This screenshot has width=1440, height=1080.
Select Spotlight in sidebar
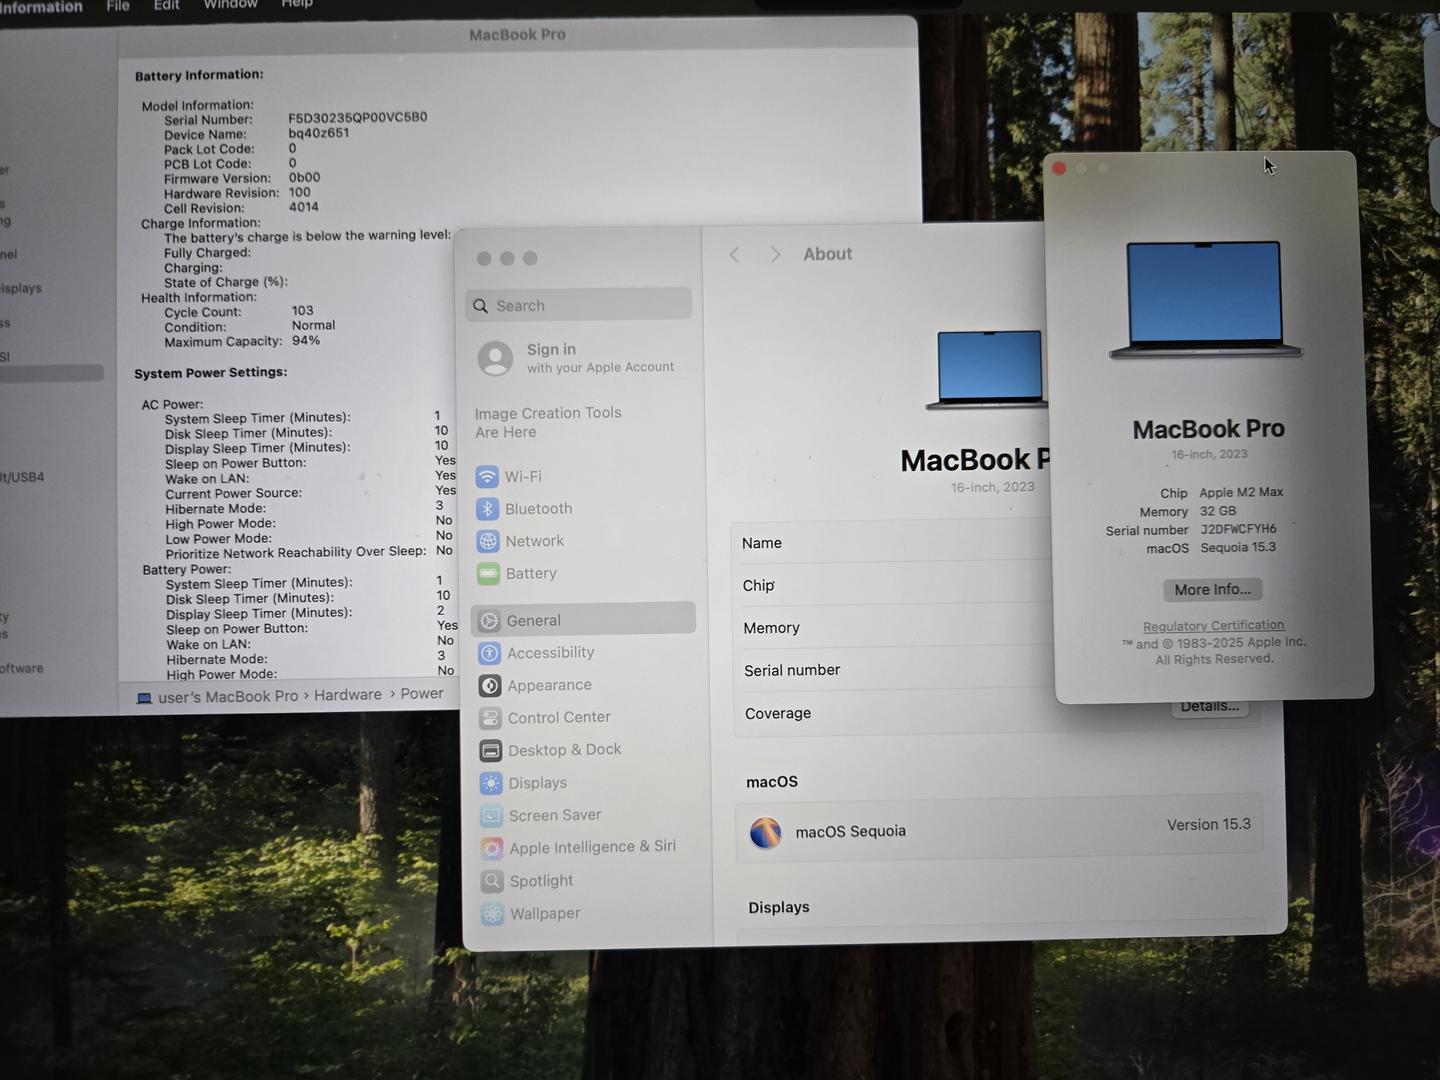[x=541, y=881]
